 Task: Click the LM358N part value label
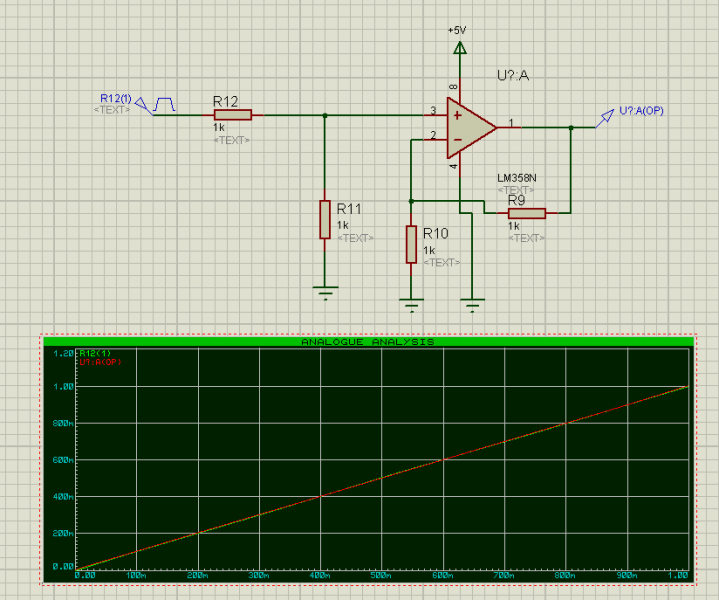pos(517,178)
